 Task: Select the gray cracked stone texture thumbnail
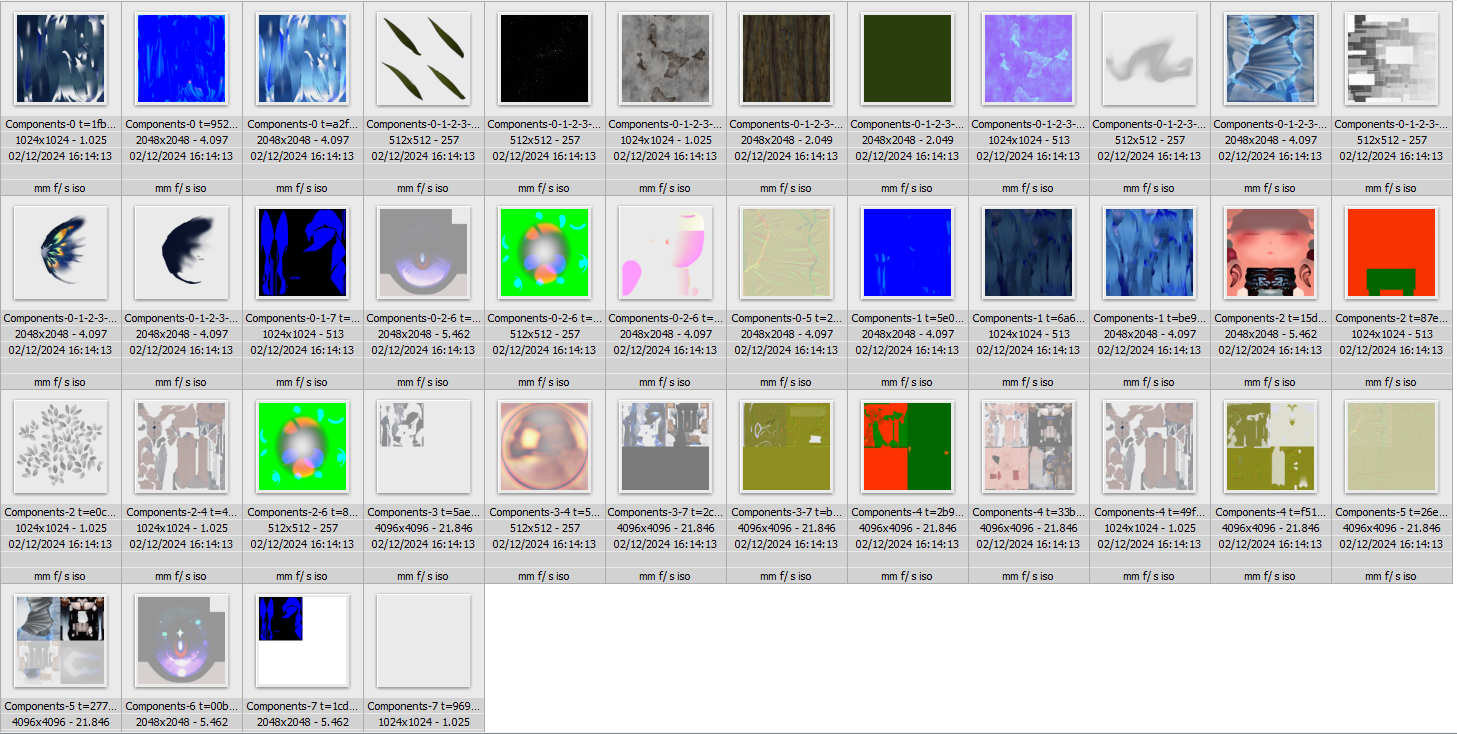[x=665, y=58]
